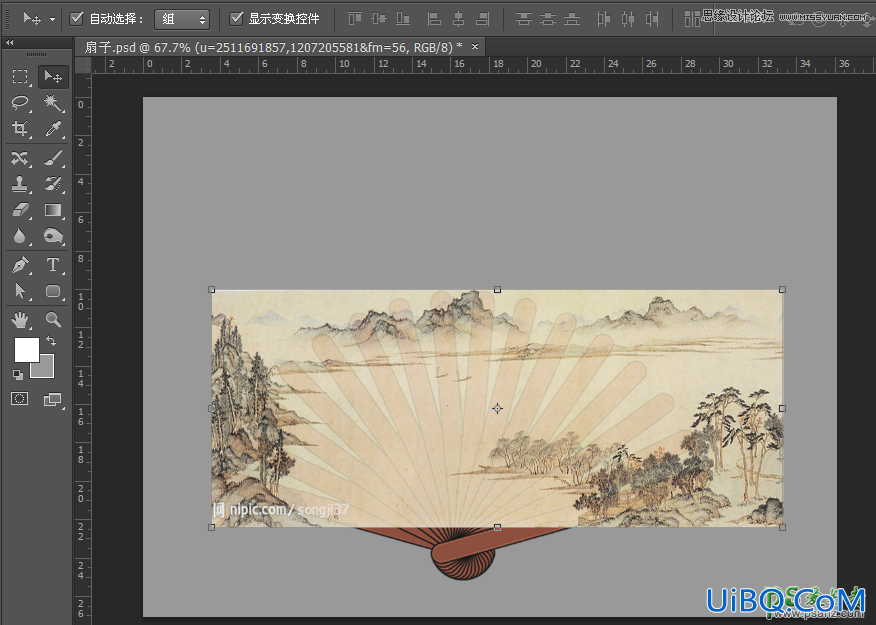Click the top-center transform handle
The height and width of the screenshot is (625, 876).
[497, 289]
